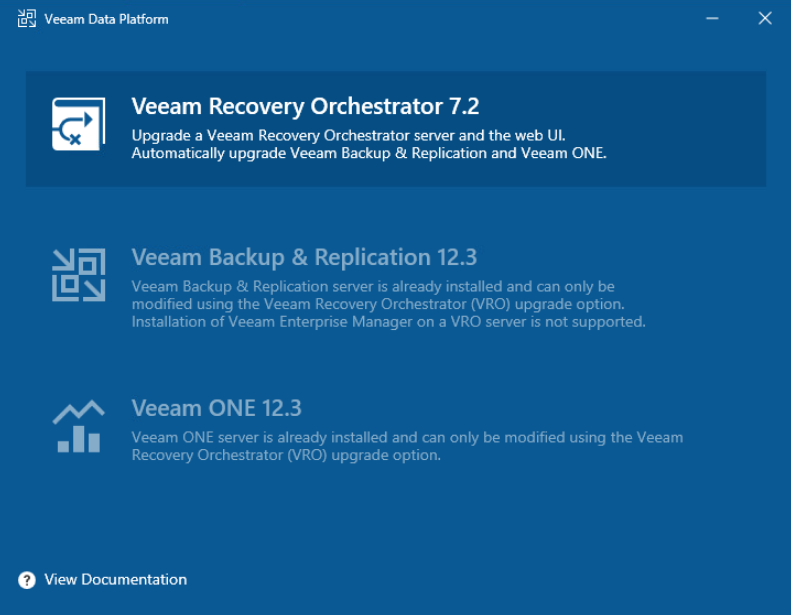Viewport: 791px width, 615px height.
Task: Open the View Documentation link
Action: pyautogui.click(x=115, y=580)
